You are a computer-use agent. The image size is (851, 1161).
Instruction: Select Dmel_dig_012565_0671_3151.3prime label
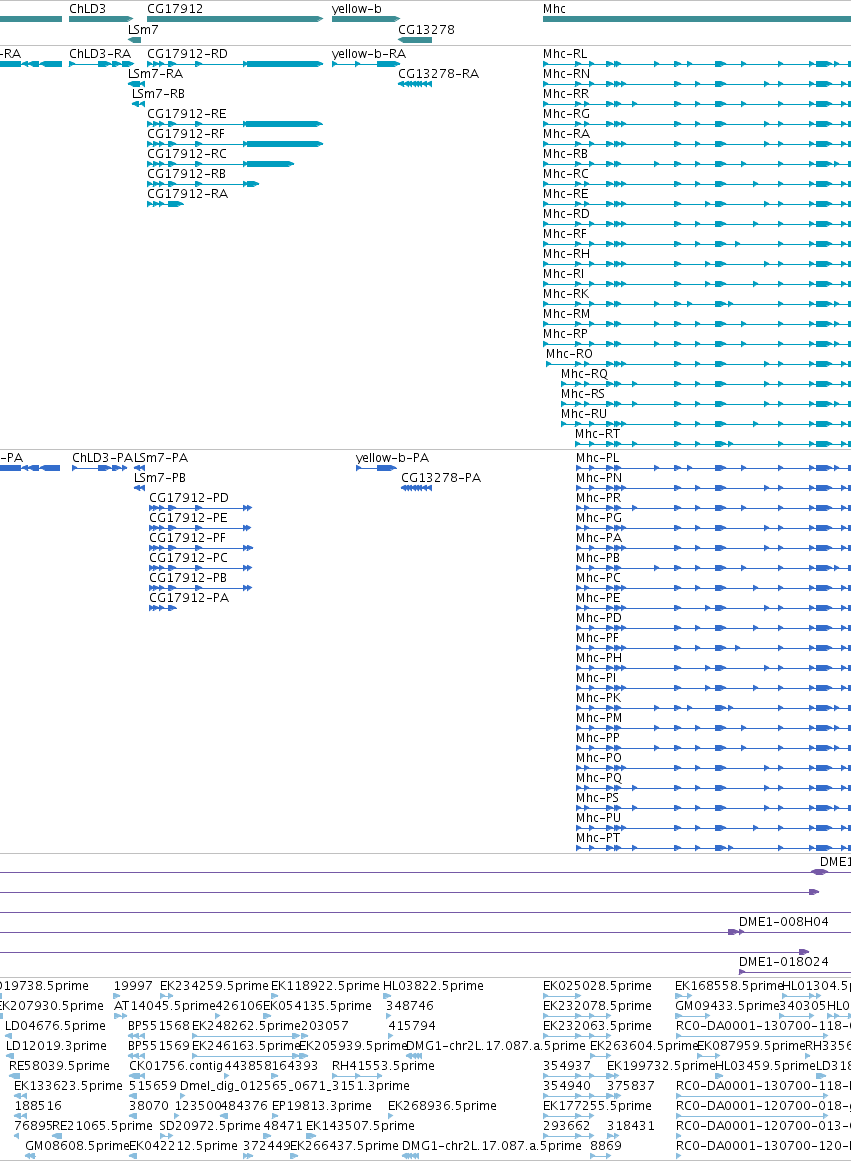tap(295, 1086)
